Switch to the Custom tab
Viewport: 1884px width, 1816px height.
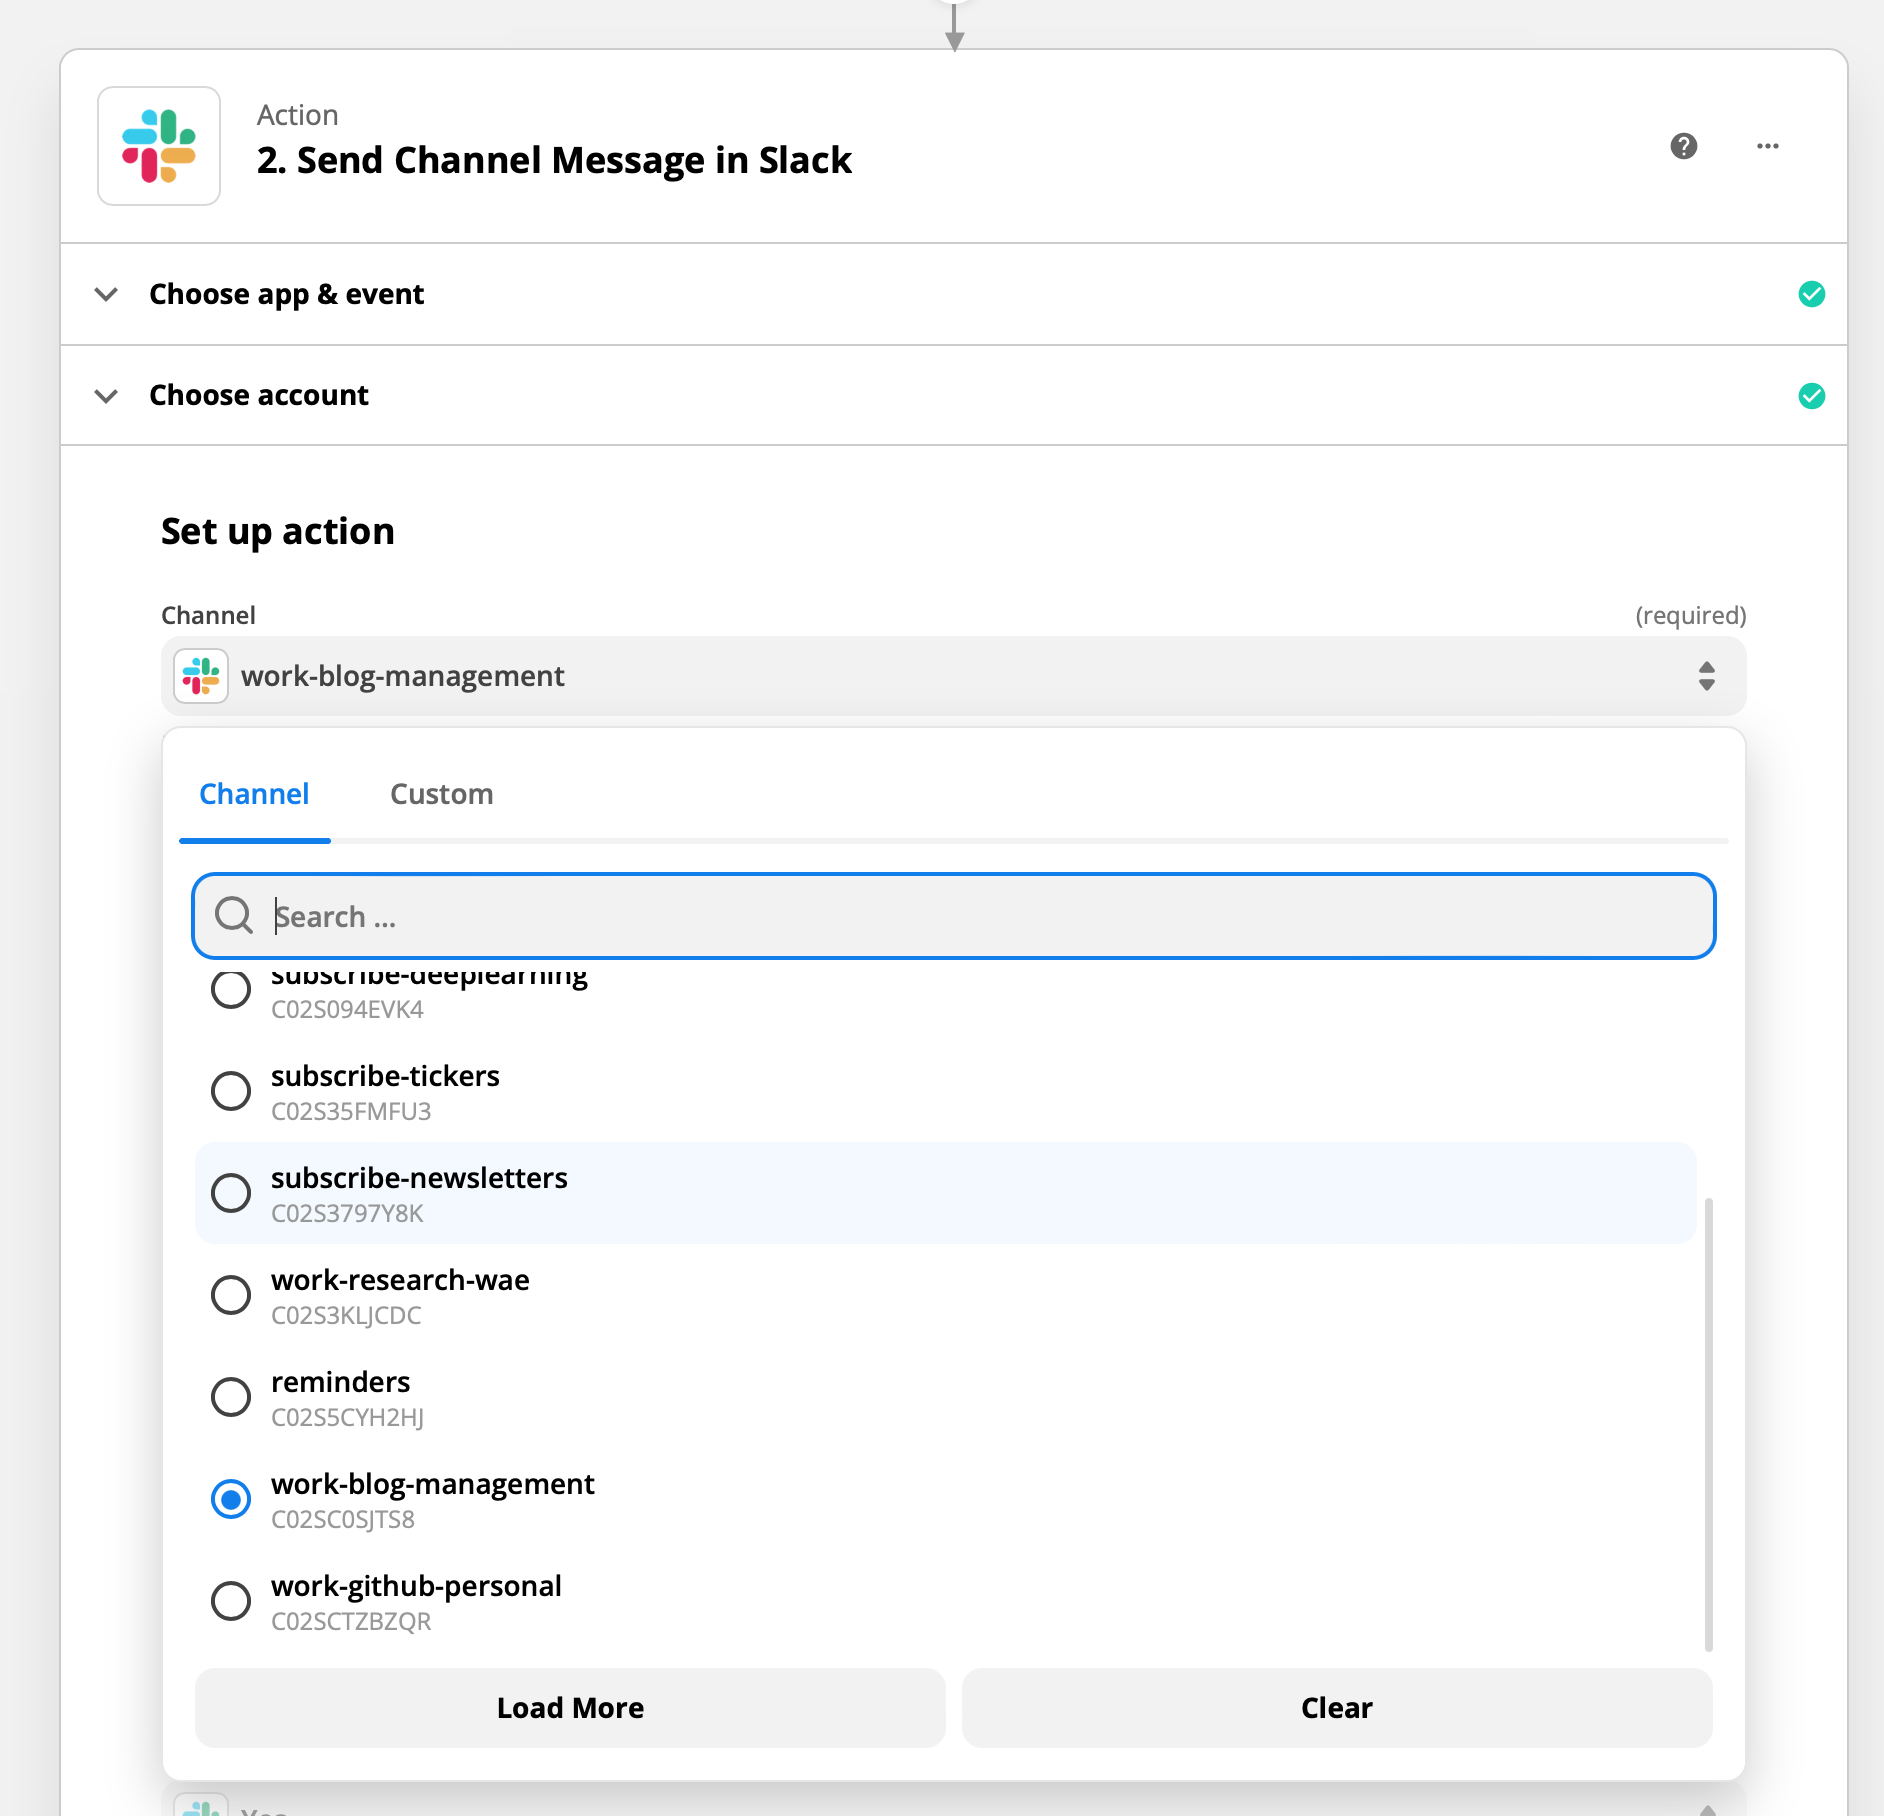(x=441, y=794)
